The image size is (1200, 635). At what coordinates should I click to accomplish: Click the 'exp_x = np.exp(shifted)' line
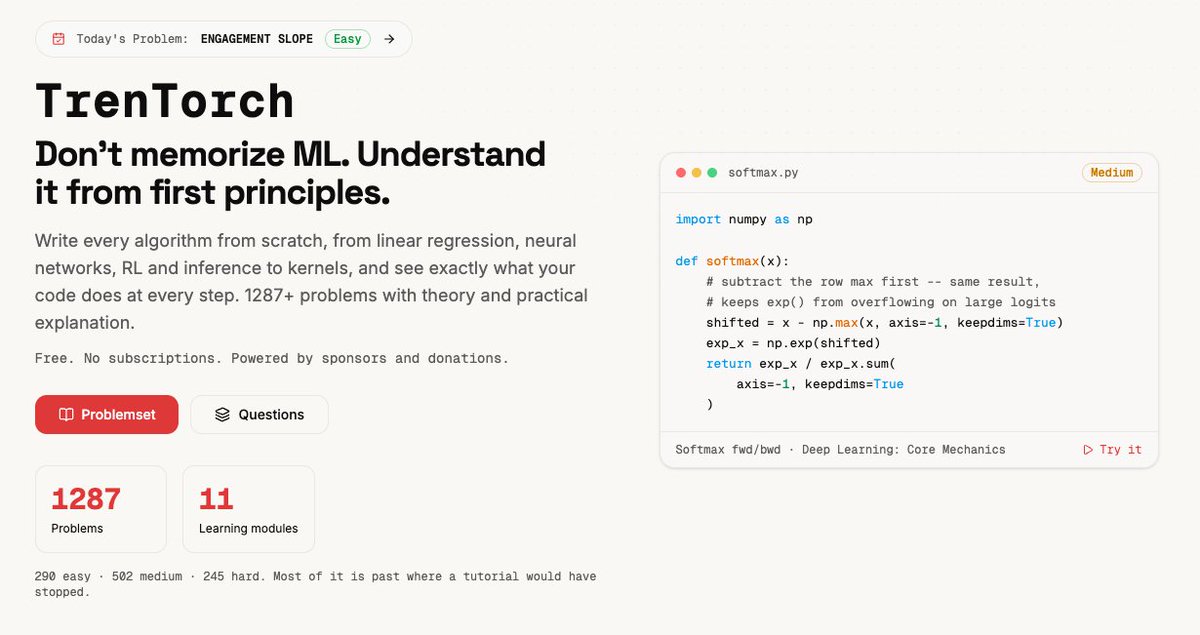(793, 343)
